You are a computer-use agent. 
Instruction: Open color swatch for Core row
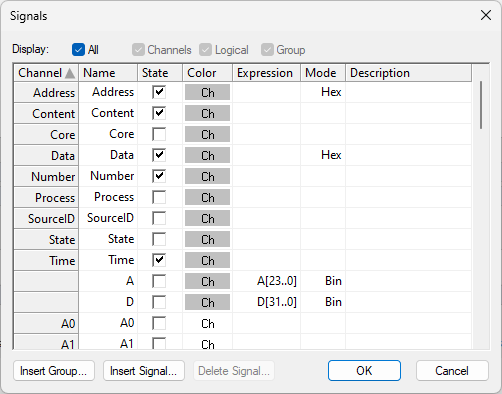click(207, 134)
